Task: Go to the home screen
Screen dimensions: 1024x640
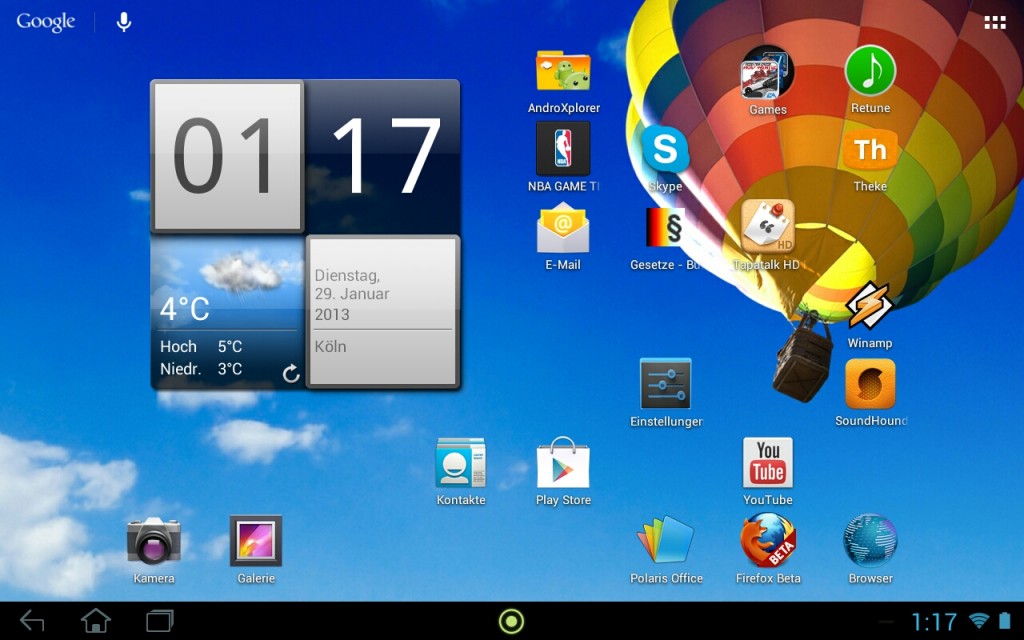Action: coord(95,620)
